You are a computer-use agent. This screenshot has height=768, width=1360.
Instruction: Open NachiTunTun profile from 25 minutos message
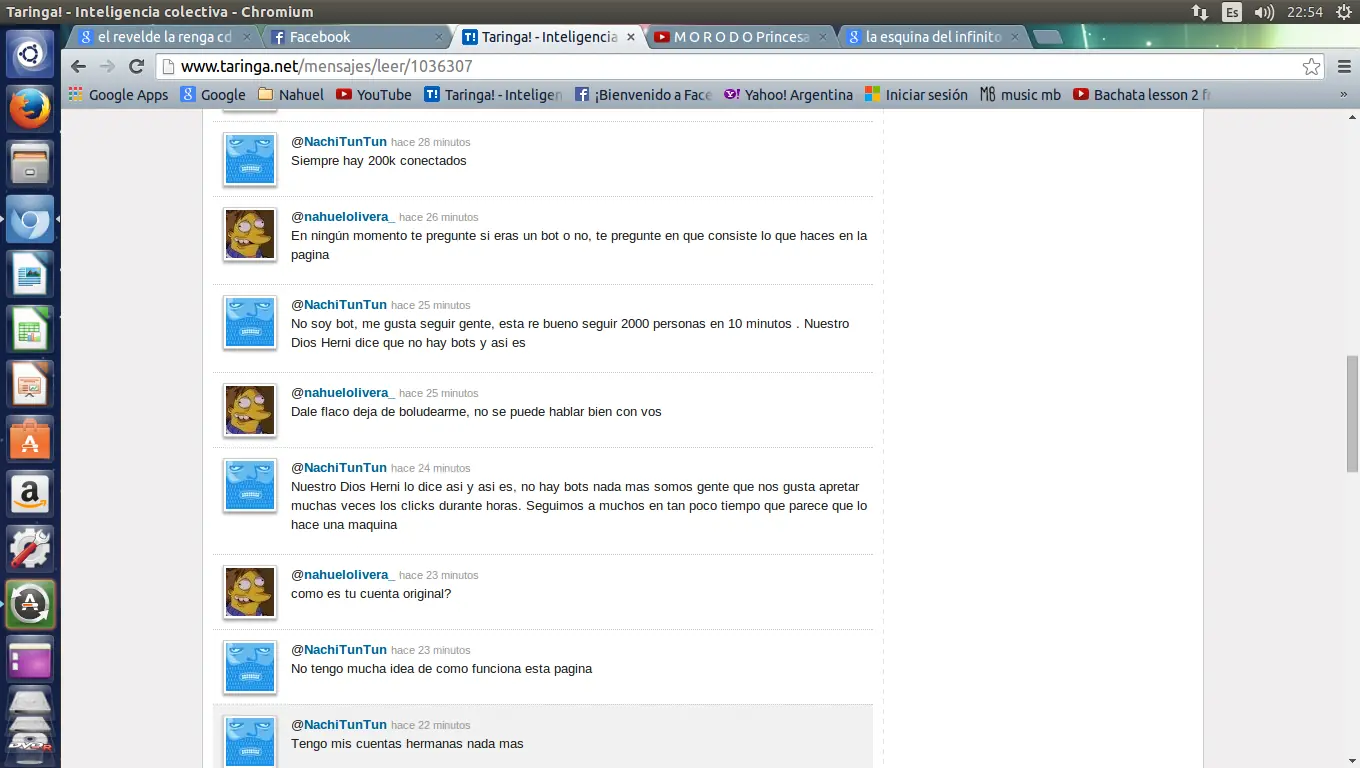(345, 305)
